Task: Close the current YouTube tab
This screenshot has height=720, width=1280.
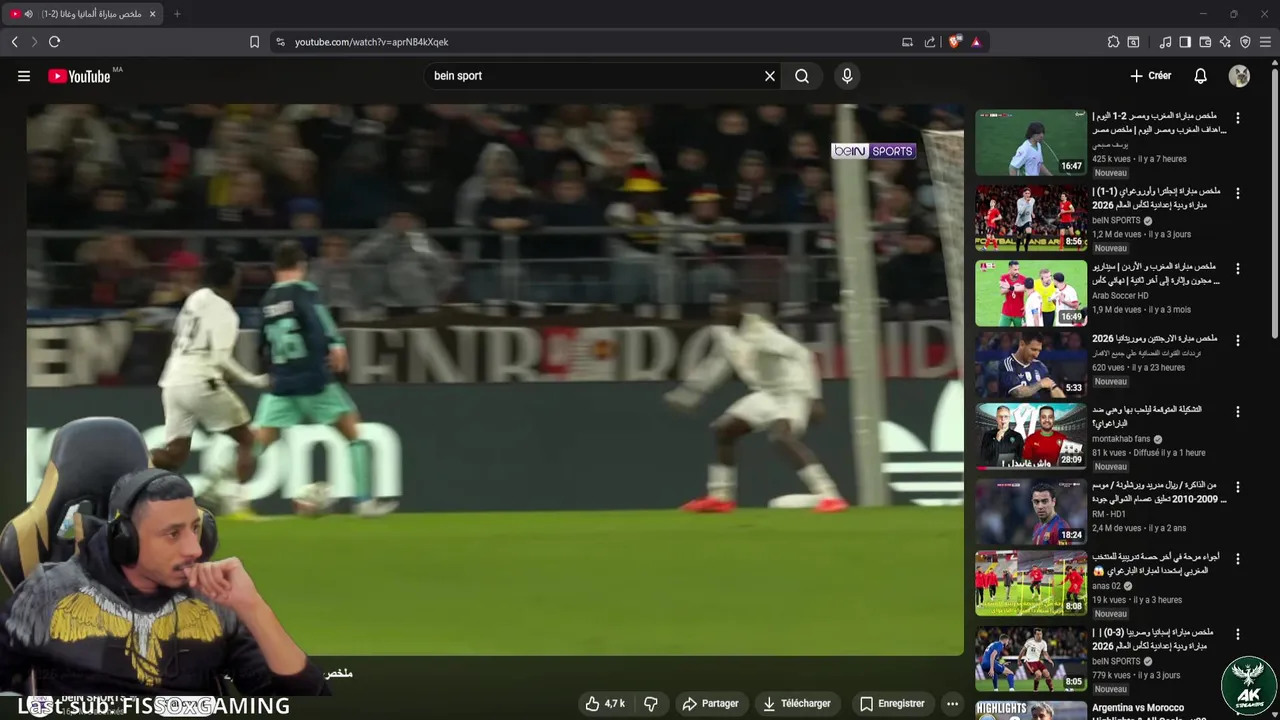Action: (153, 14)
